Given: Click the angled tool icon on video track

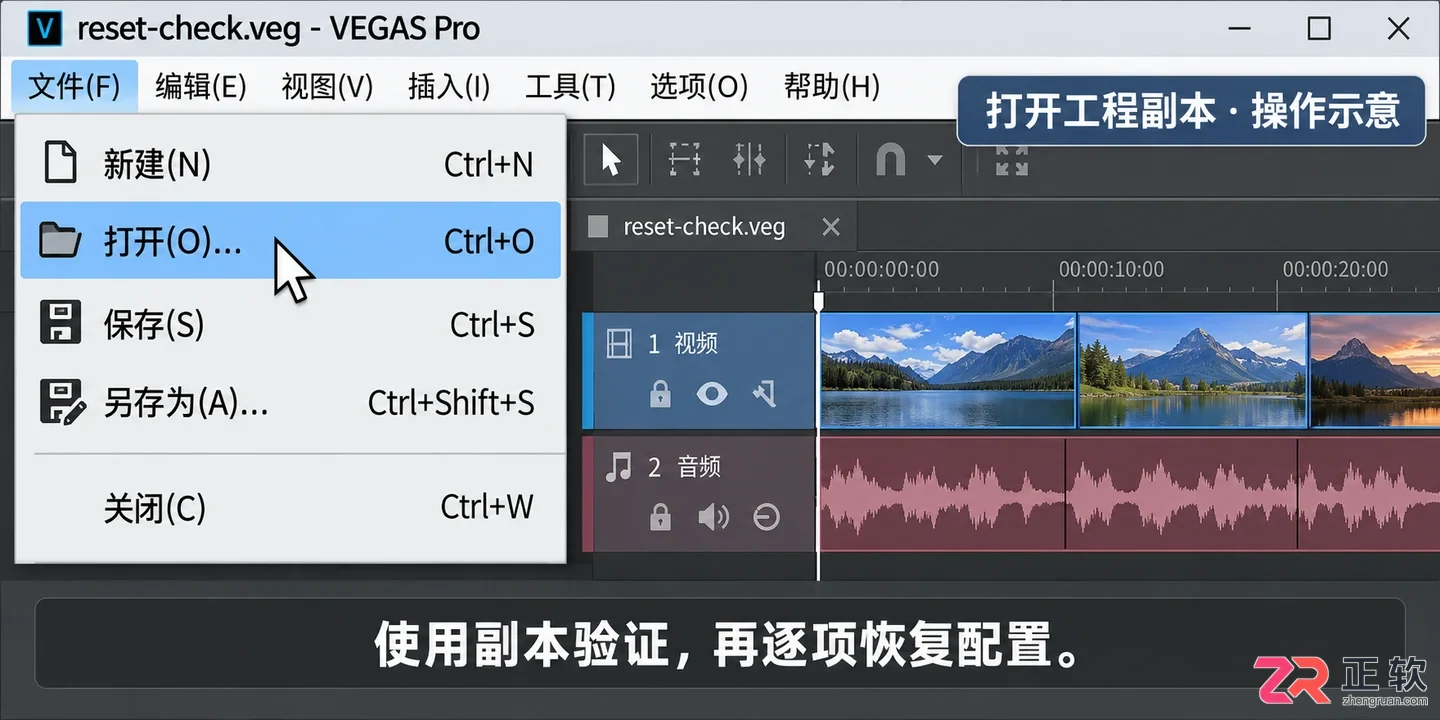Looking at the screenshot, I should click(765, 394).
